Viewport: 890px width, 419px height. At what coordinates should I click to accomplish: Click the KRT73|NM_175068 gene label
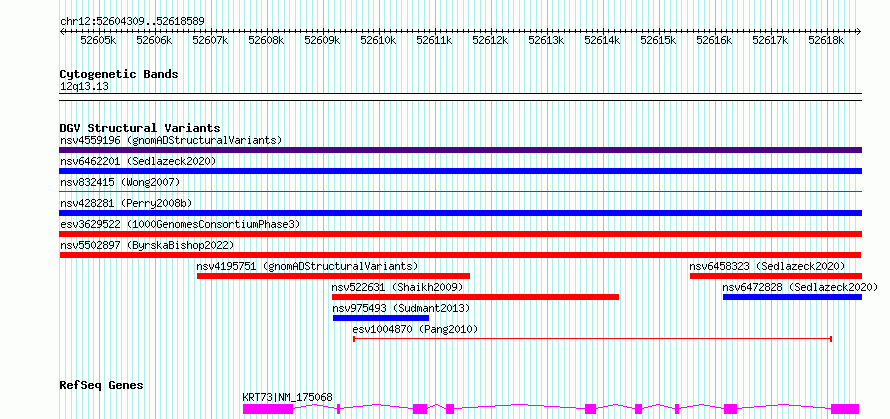click(x=287, y=397)
